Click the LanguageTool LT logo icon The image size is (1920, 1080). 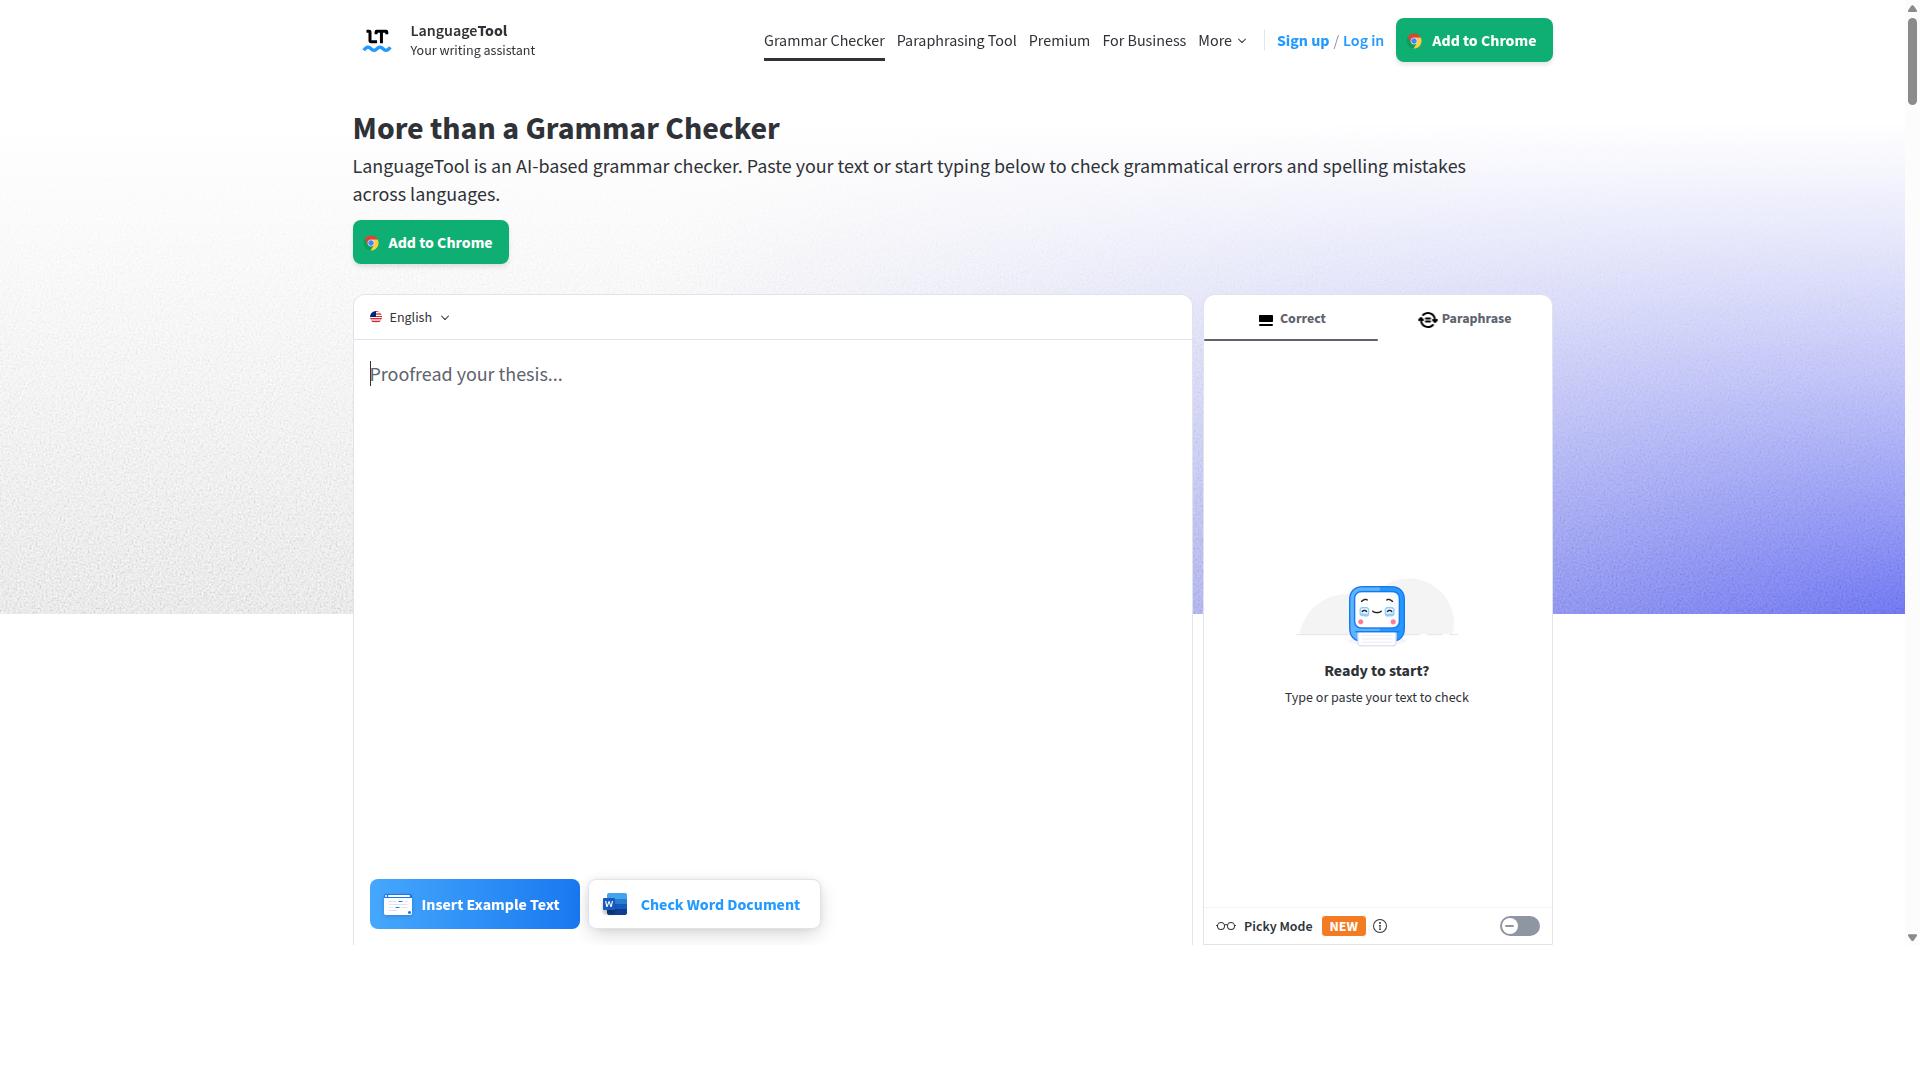(x=377, y=40)
